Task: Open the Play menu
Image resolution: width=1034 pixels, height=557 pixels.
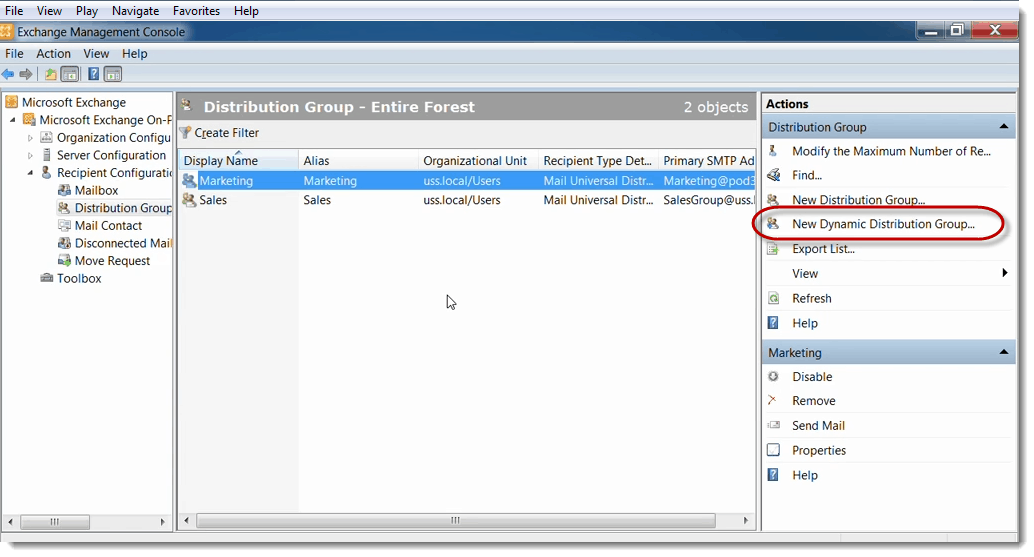Action: click(x=86, y=11)
